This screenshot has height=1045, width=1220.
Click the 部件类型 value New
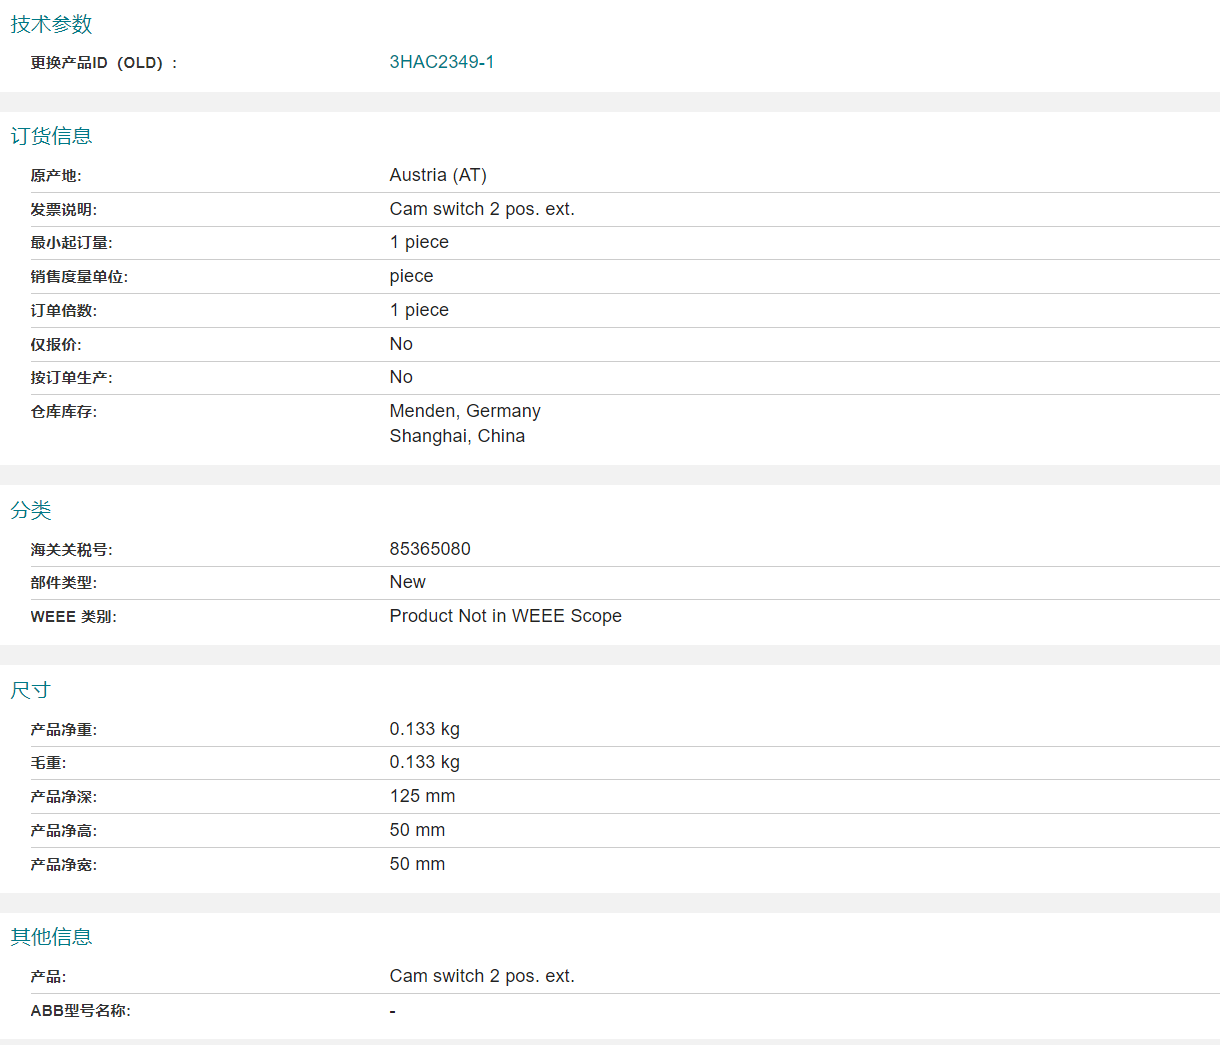[x=407, y=582]
